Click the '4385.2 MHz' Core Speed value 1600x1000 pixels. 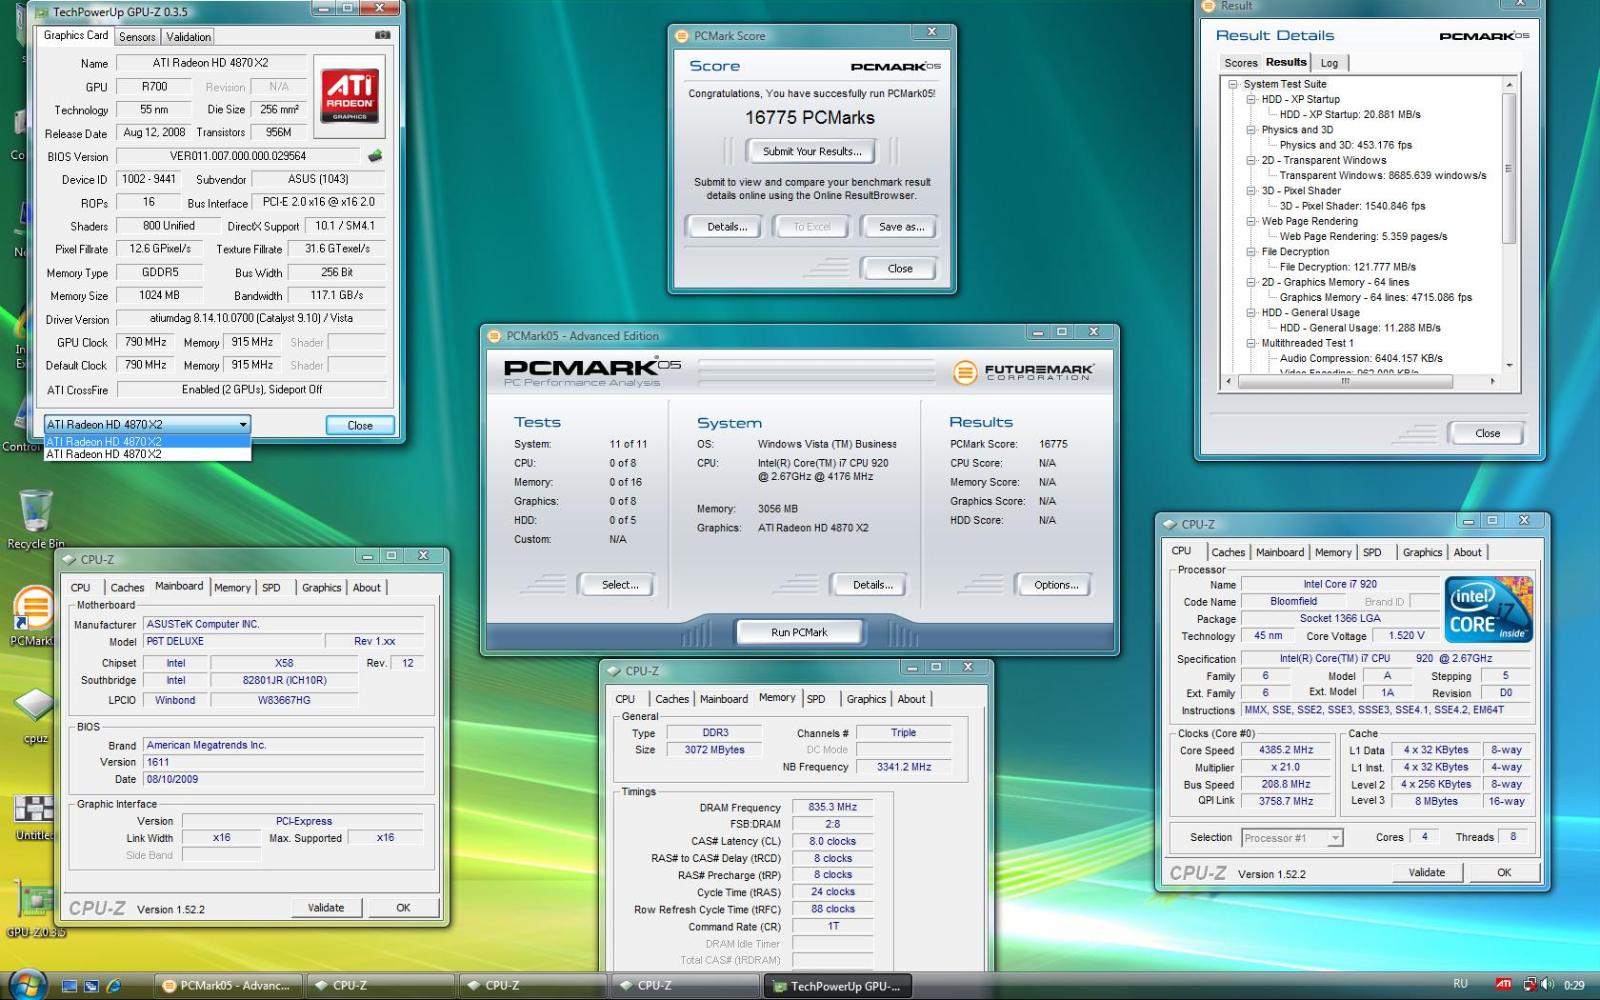[1287, 750]
